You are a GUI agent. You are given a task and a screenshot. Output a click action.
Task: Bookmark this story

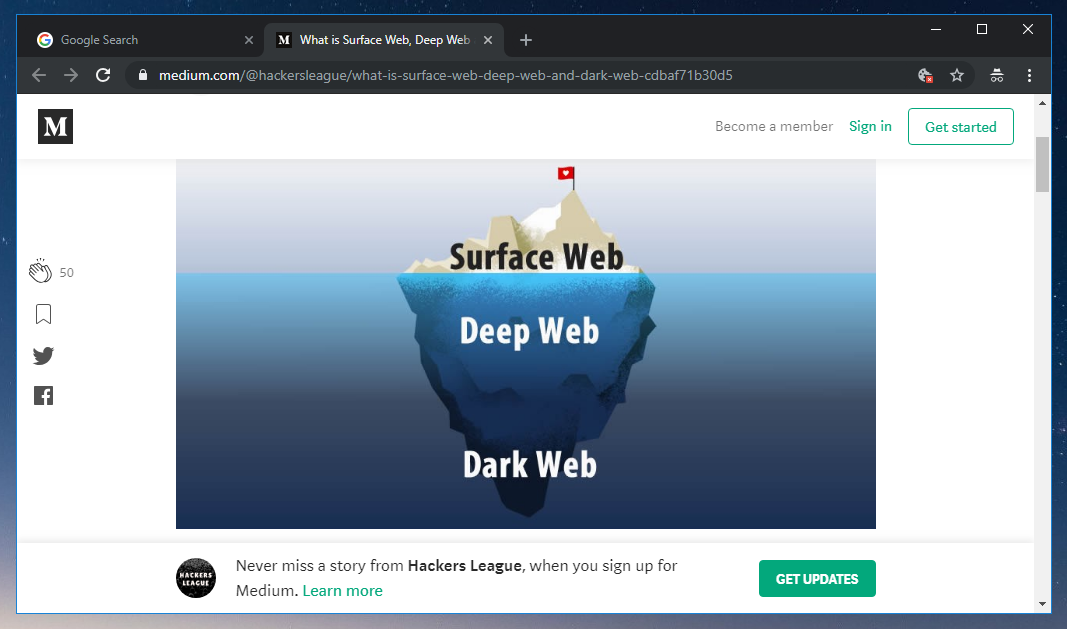(x=43, y=314)
